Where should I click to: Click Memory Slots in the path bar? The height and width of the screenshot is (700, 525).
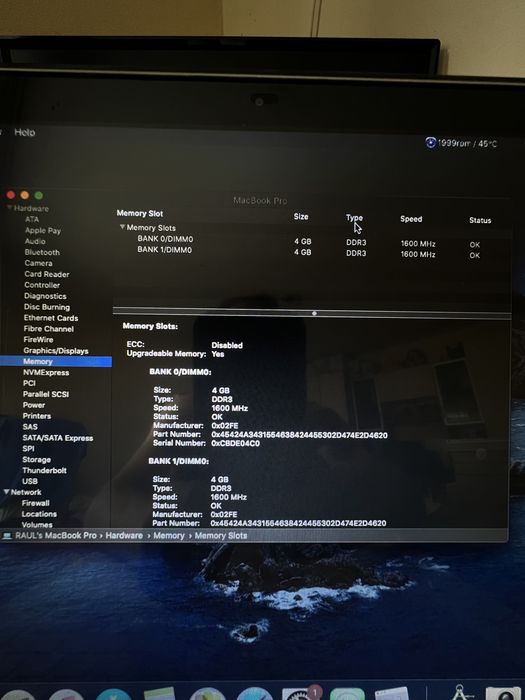coord(221,535)
